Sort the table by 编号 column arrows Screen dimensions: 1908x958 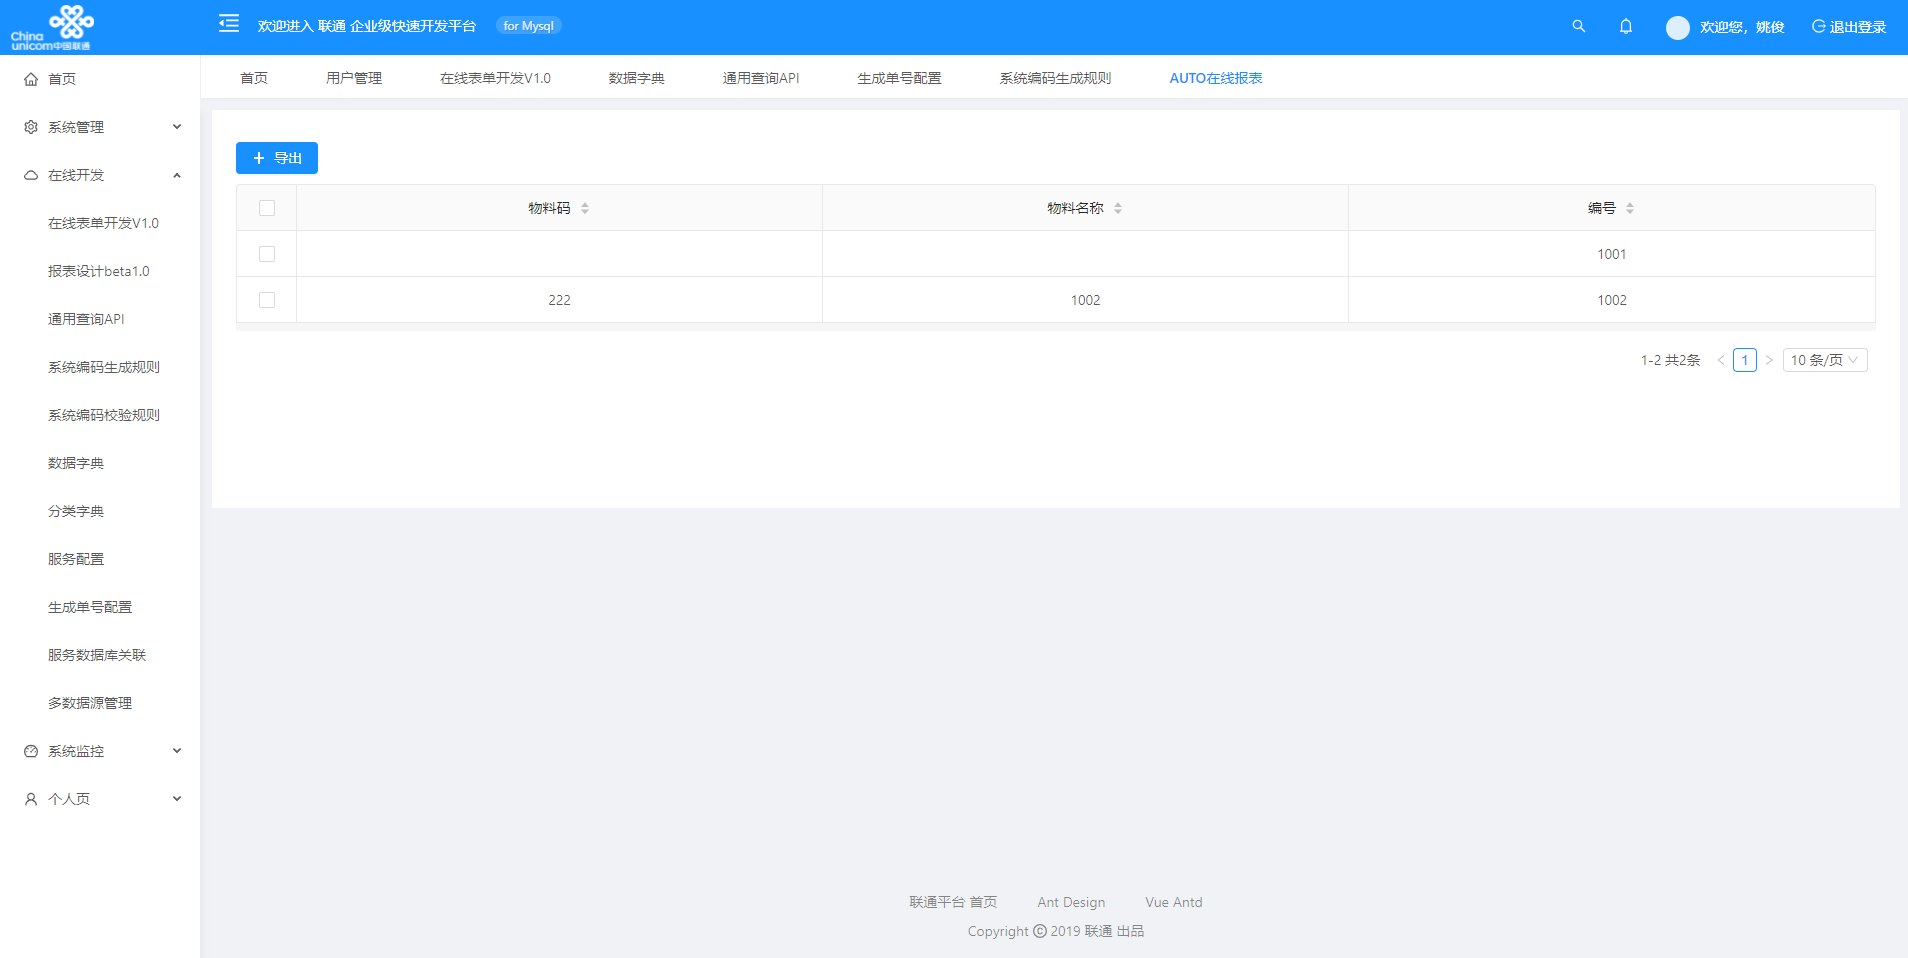(1630, 208)
